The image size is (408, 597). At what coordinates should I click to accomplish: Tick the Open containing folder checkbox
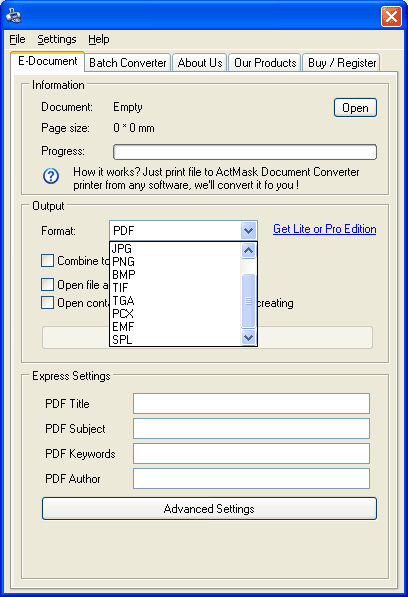tap(47, 303)
